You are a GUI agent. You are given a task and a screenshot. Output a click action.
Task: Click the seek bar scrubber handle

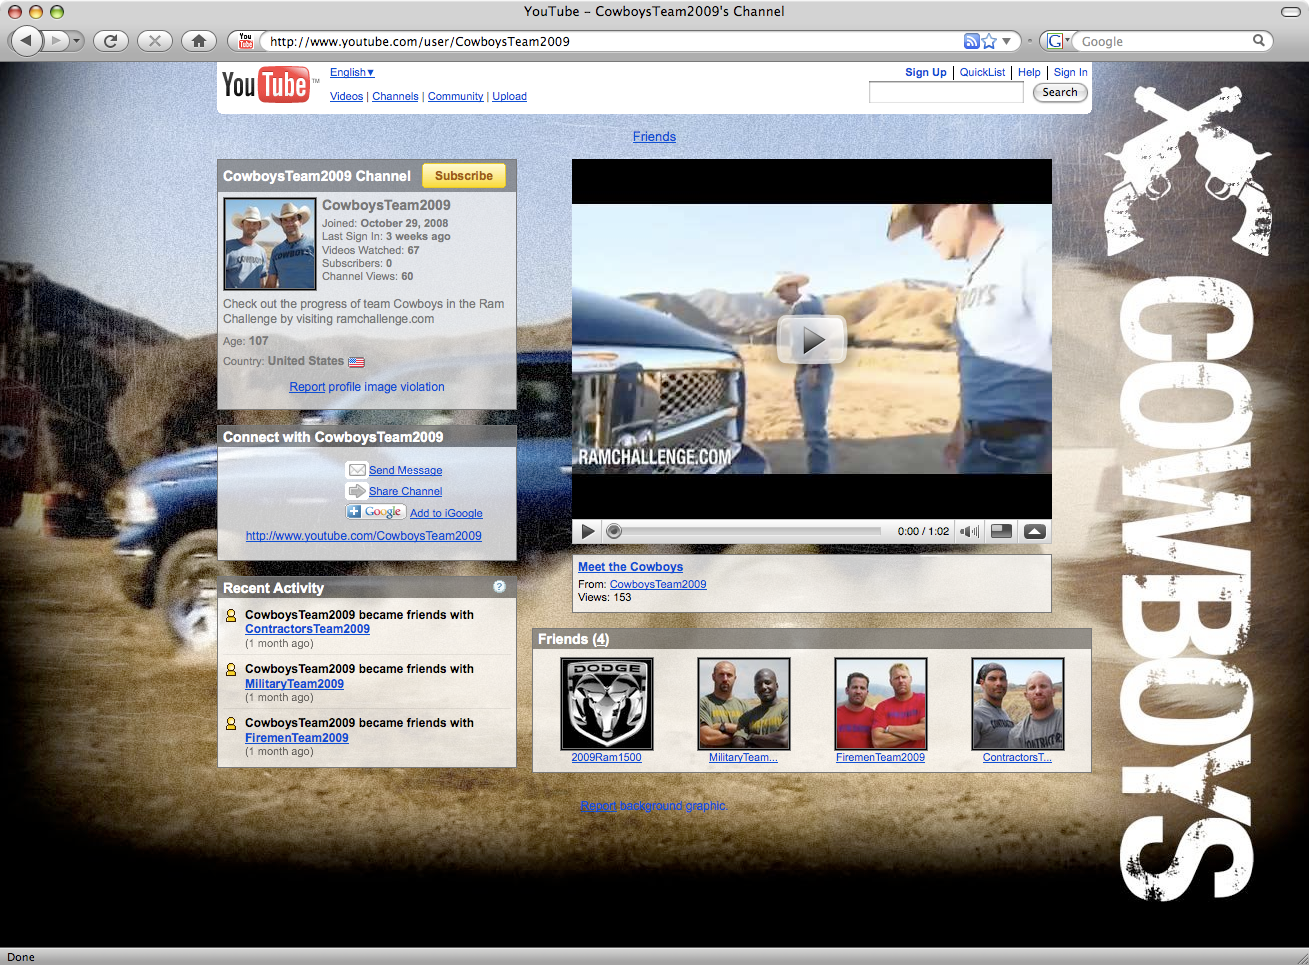pyautogui.click(x=614, y=531)
